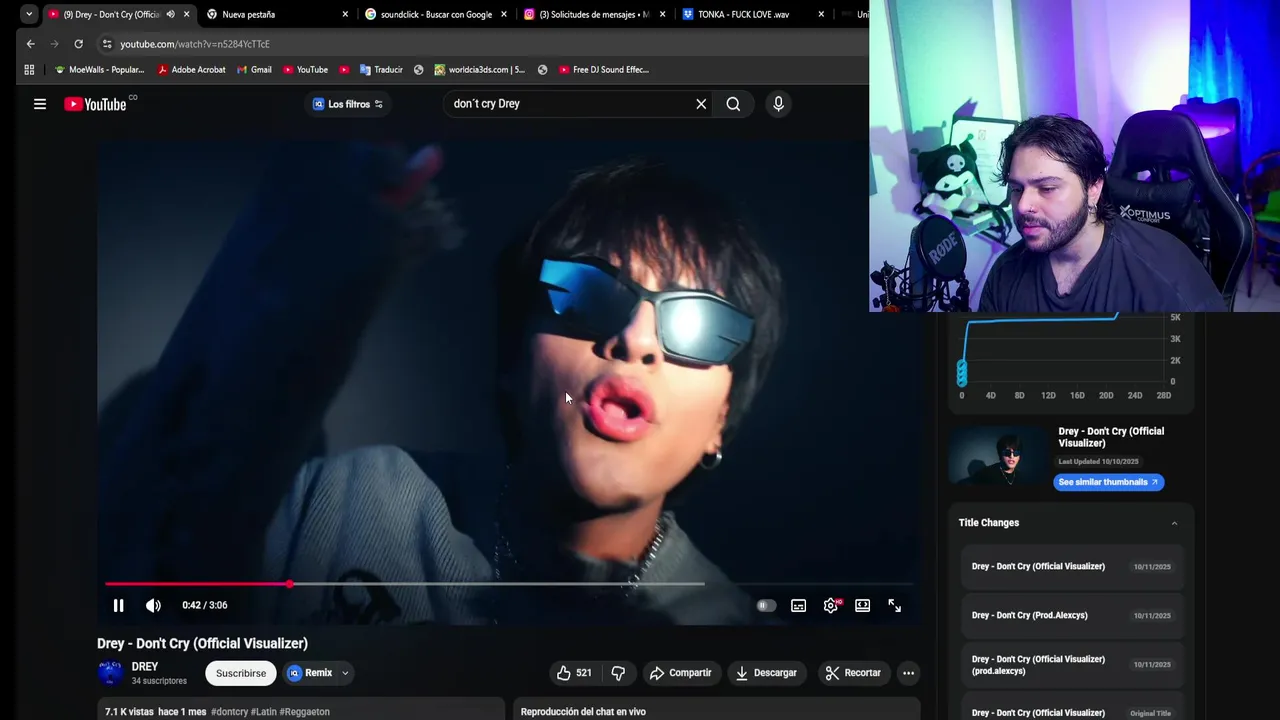Open the MoeWalls bookmark

100,70
